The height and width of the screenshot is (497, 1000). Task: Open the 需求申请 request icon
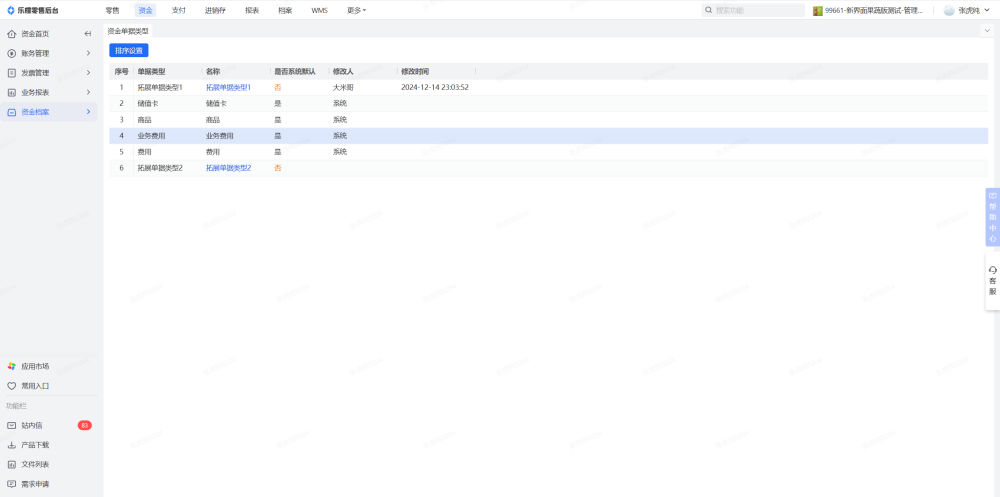[12, 484]
